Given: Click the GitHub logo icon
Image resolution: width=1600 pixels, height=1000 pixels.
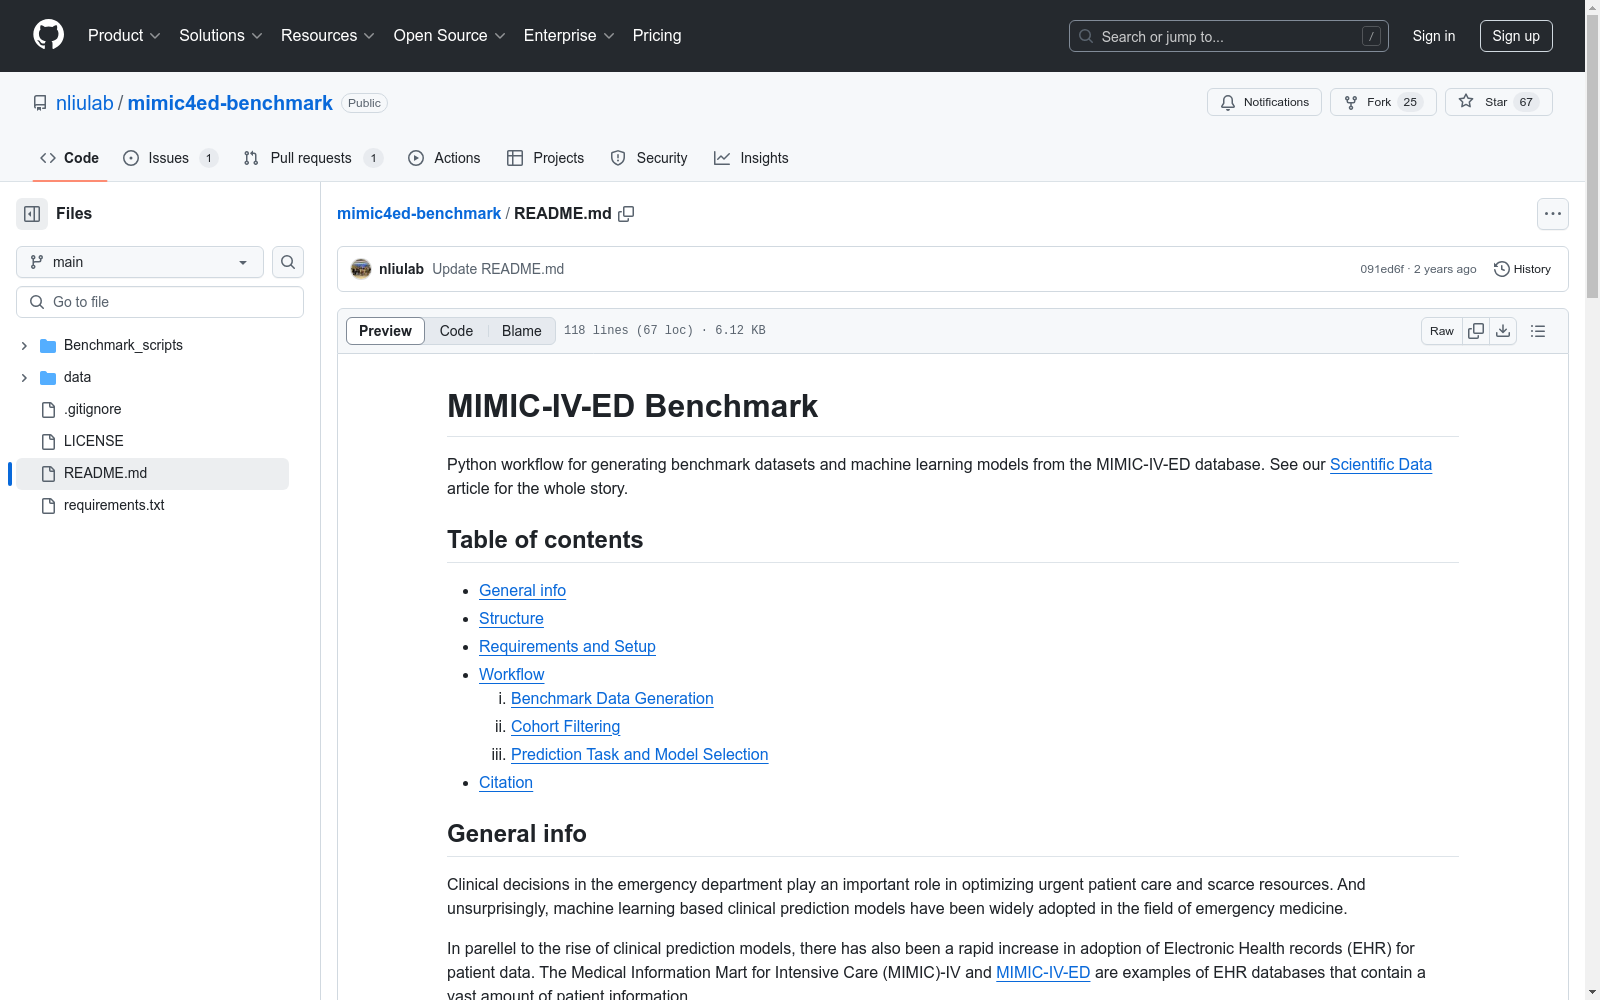Looking at the screenshot, I should [x=48, y=35].
